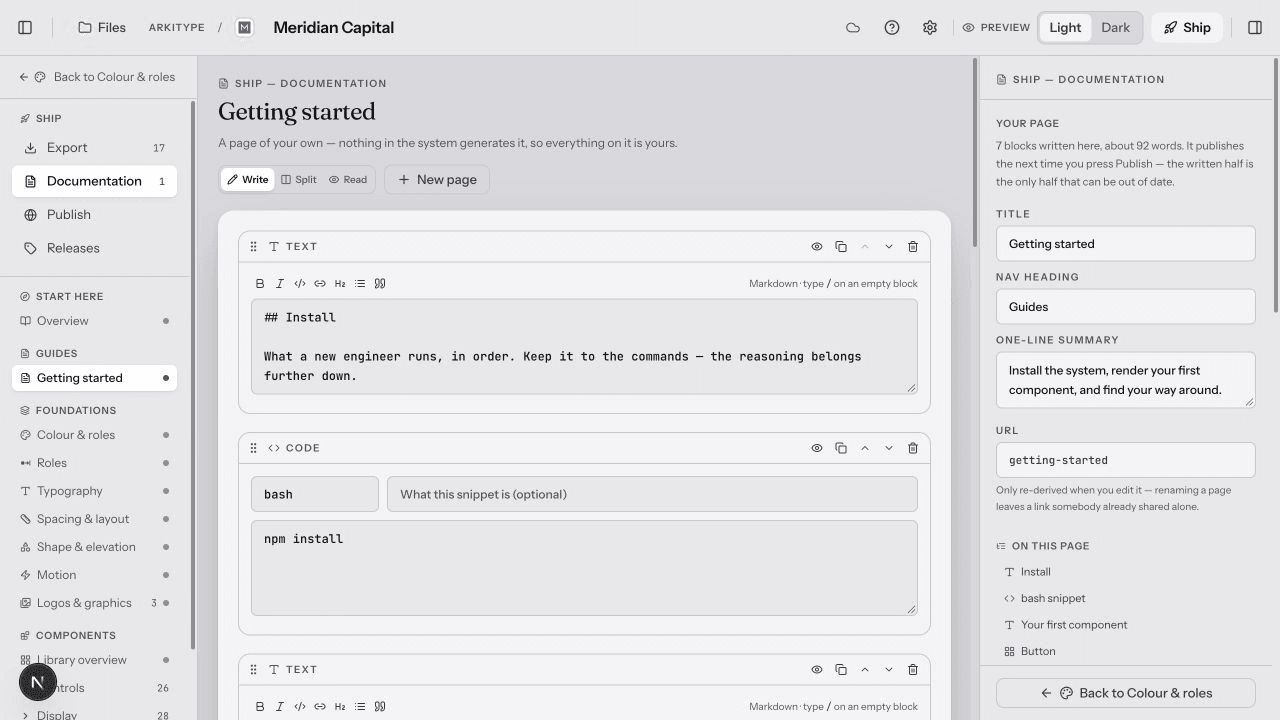Move the CODE block up
1280x720 pixels.
click(x=865, y=448)
